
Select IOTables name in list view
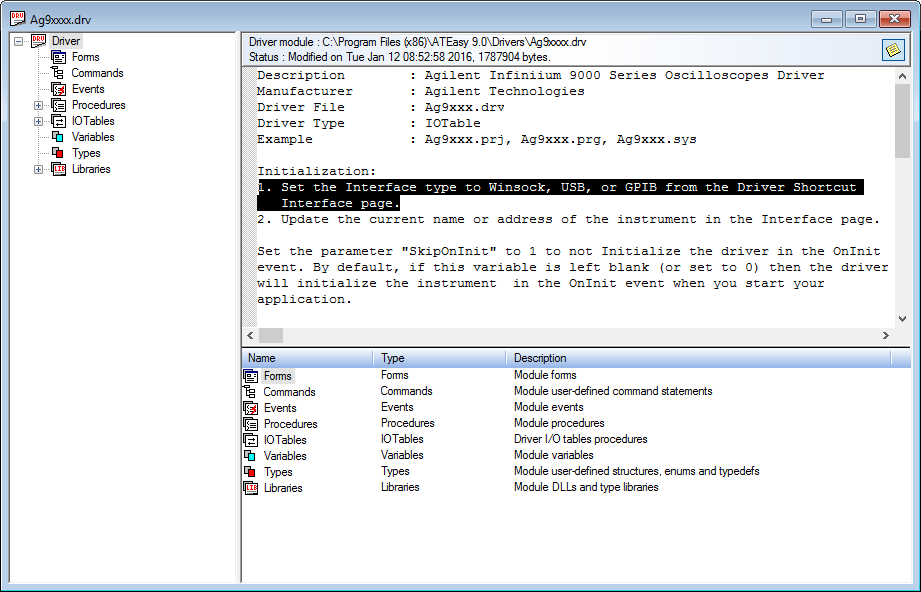click(285, 439)
